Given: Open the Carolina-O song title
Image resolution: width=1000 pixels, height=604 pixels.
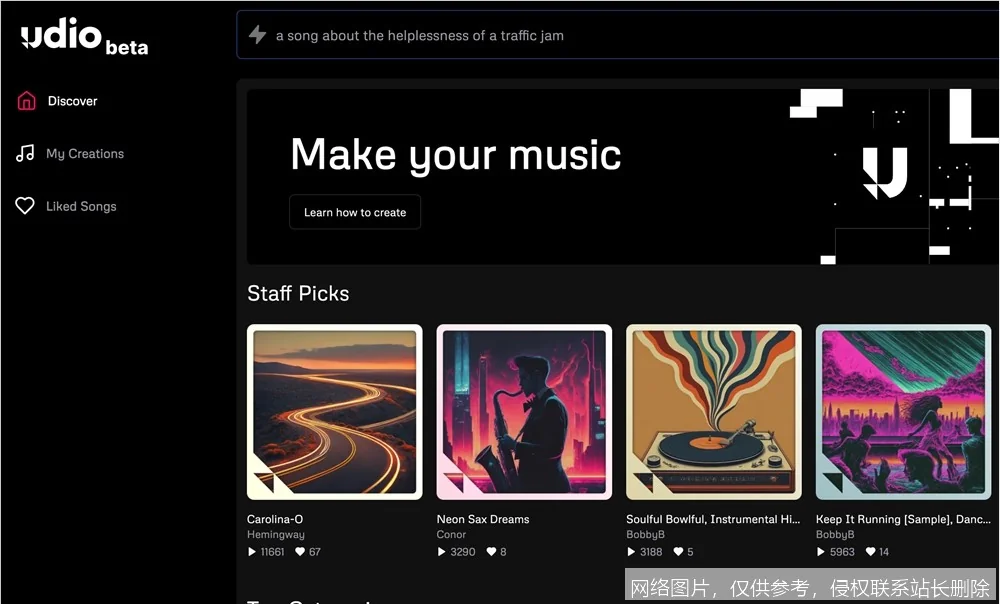Looking at the screenshot, I should (275, 519).
